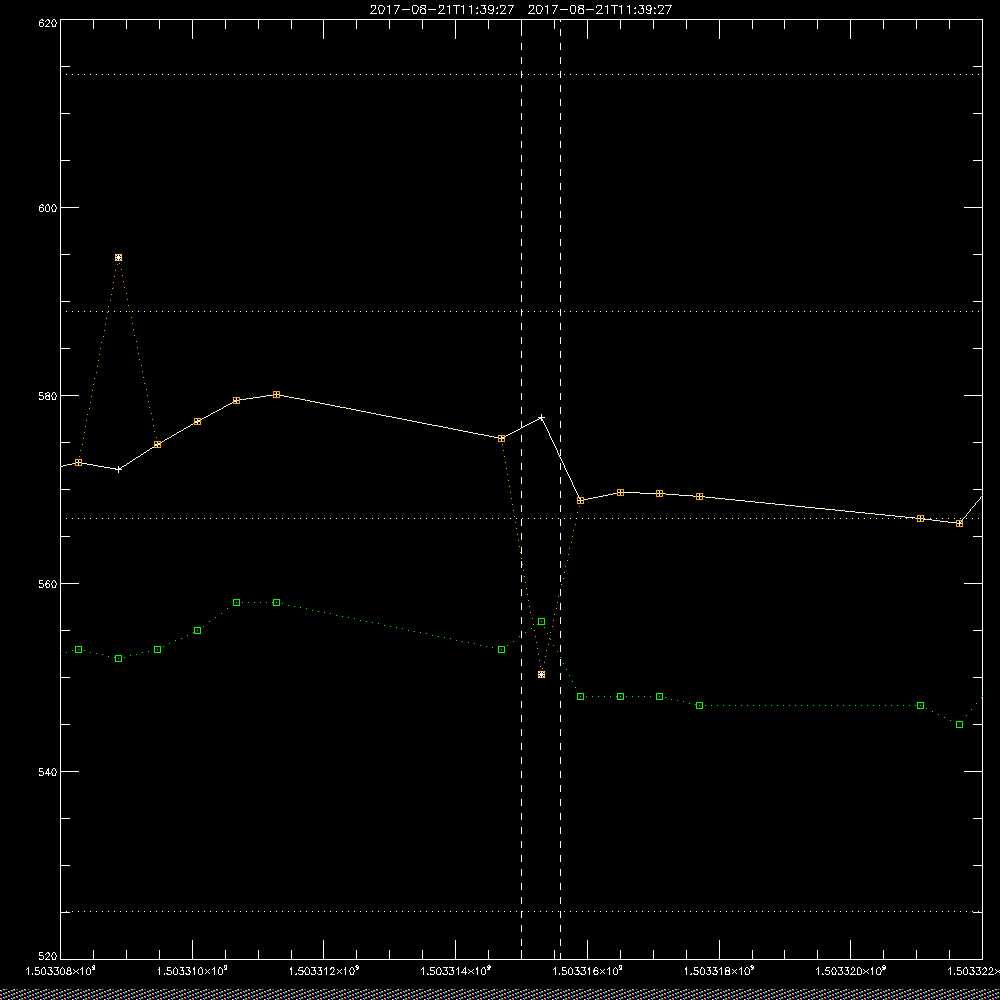
Task: Click the x-axis label 1.503312×10⁹
Action: 324,971
